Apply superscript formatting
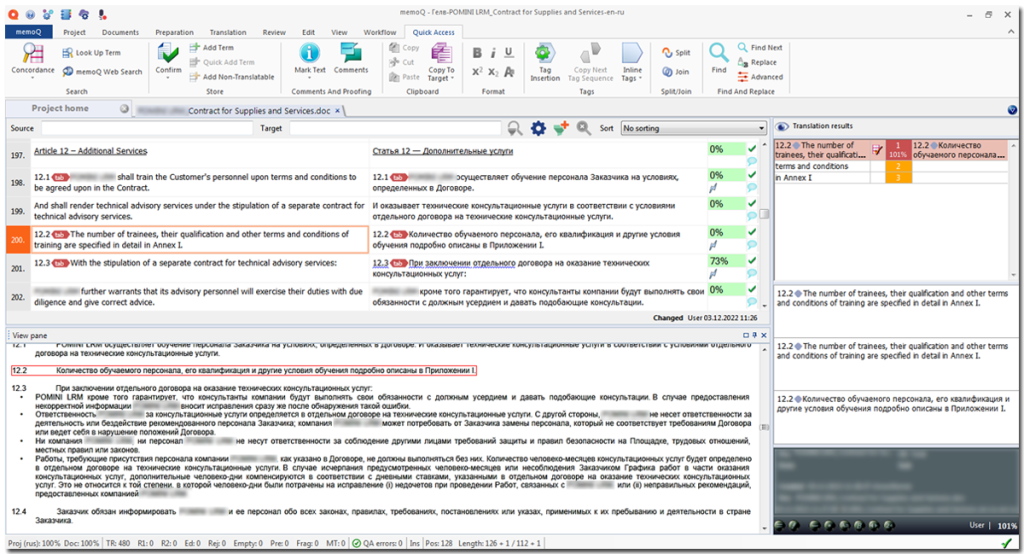The image size is (1024, 554). coord(477,72)
